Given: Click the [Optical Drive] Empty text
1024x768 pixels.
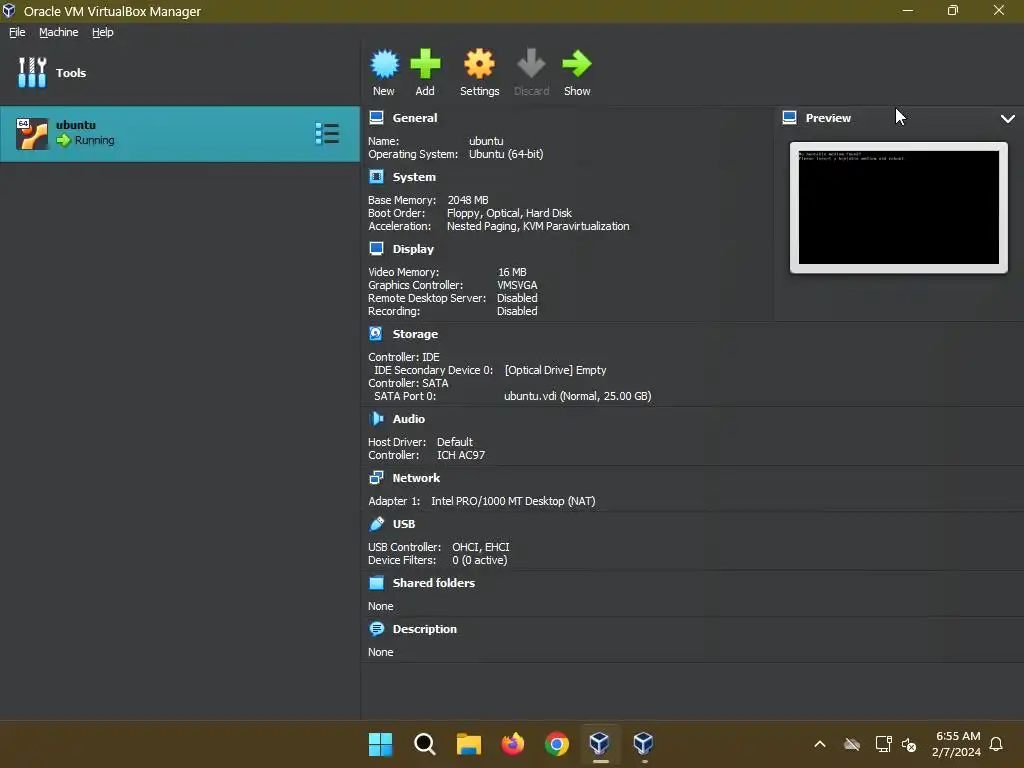Looking at the screenshot, I should click(555, 370).
